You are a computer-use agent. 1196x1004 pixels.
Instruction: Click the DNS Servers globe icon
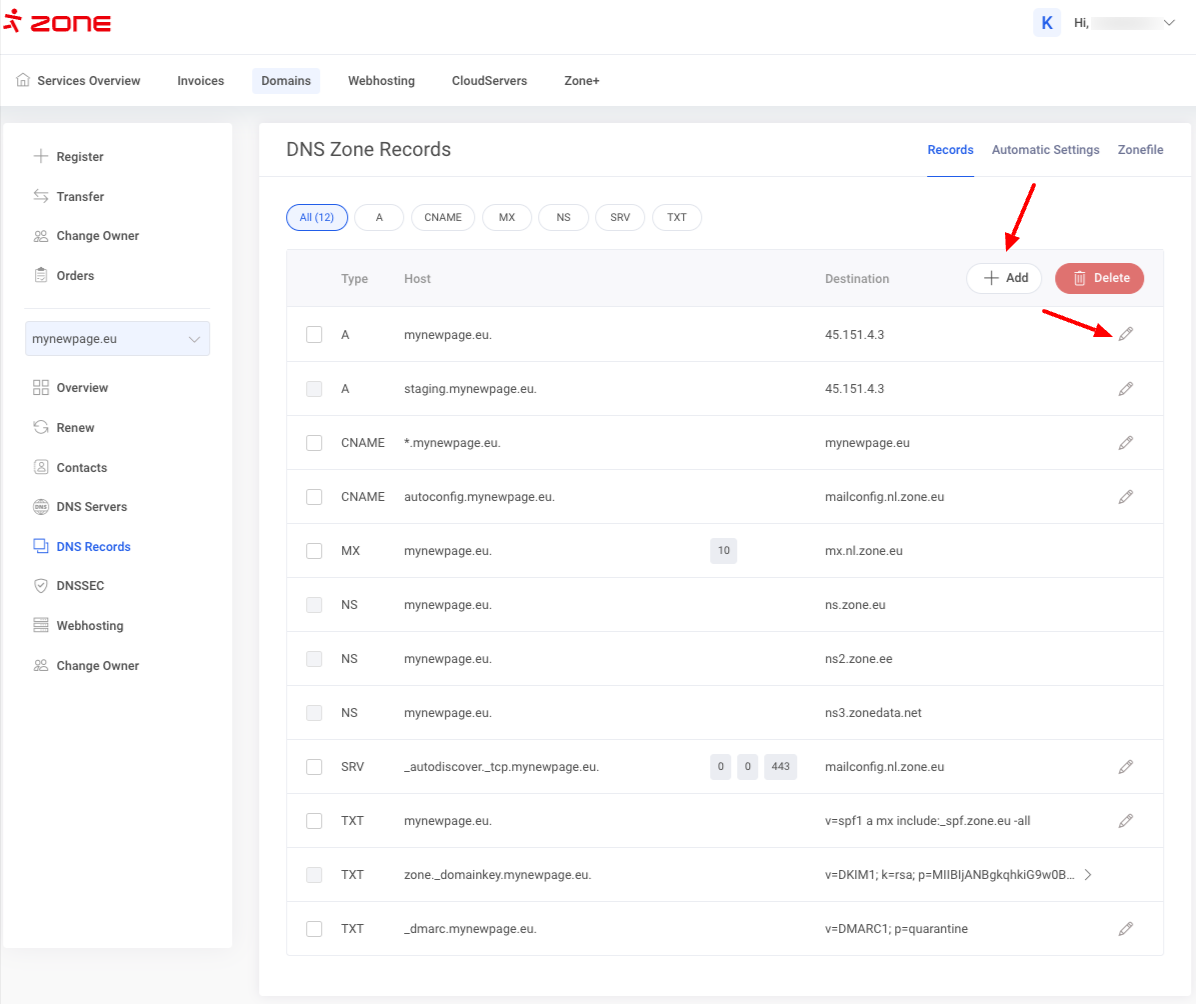41,507
